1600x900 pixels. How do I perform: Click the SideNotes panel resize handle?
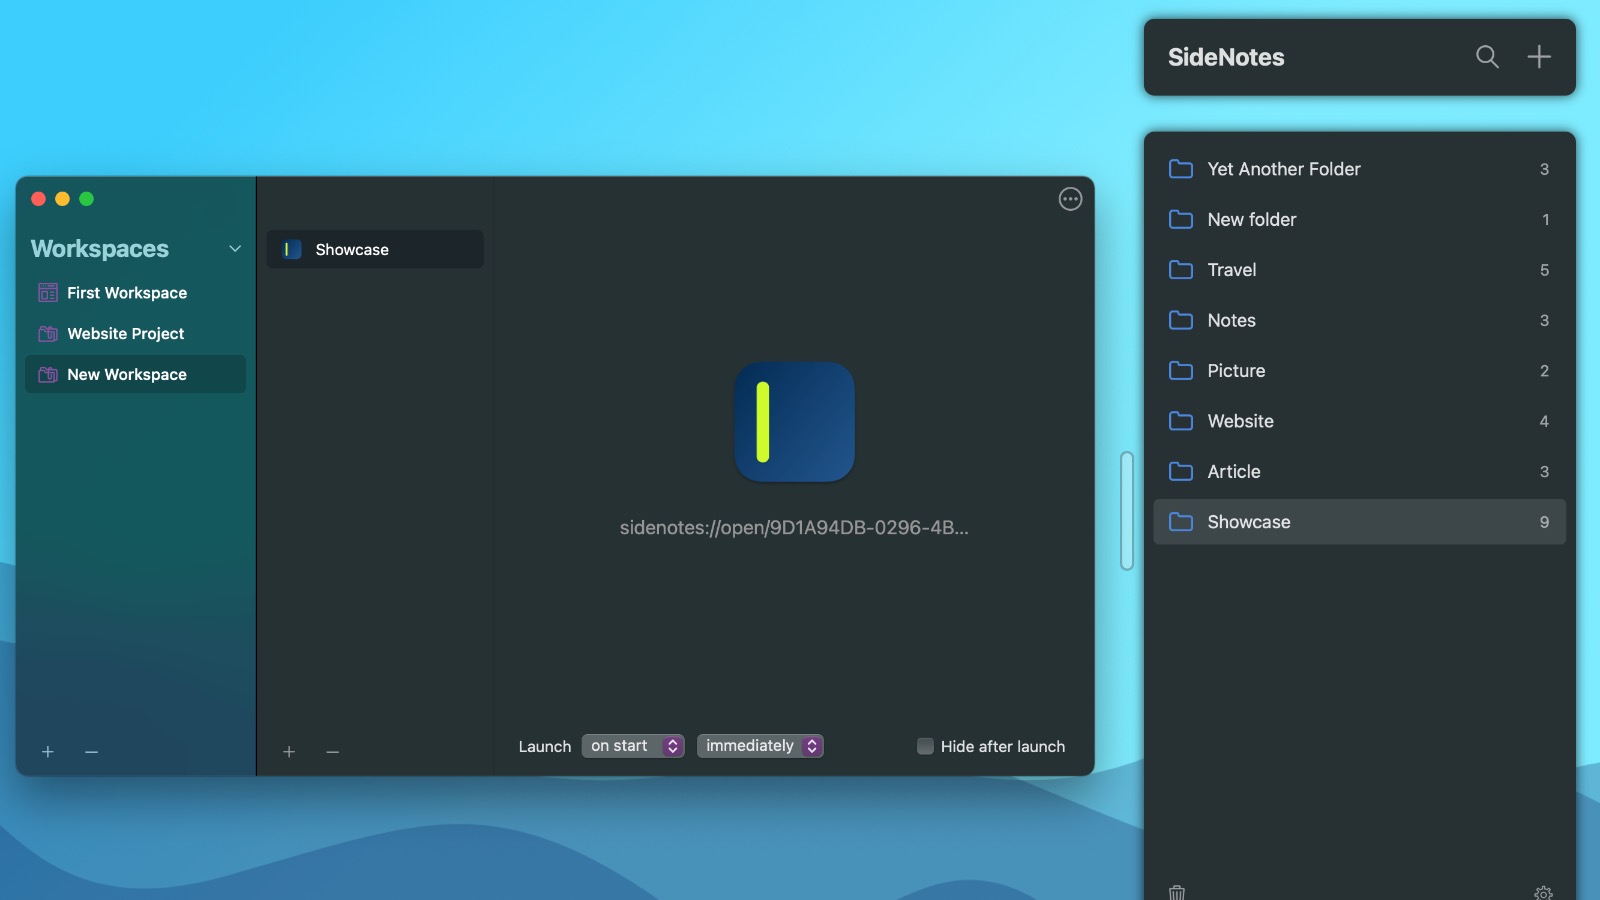1127,511
